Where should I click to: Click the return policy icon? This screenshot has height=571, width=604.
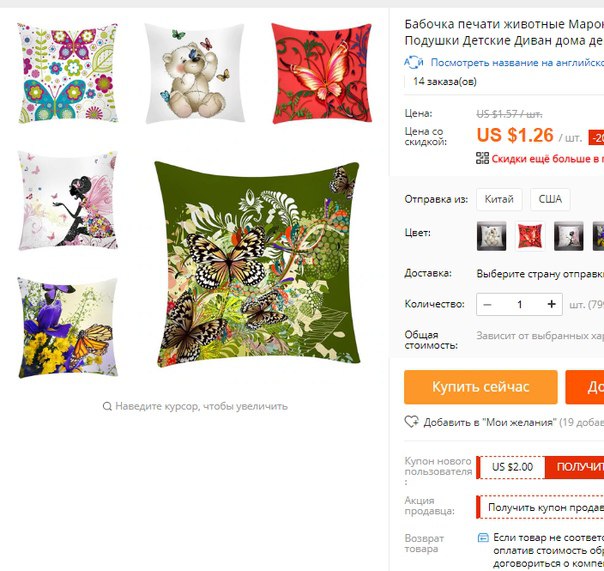[483, 537]
